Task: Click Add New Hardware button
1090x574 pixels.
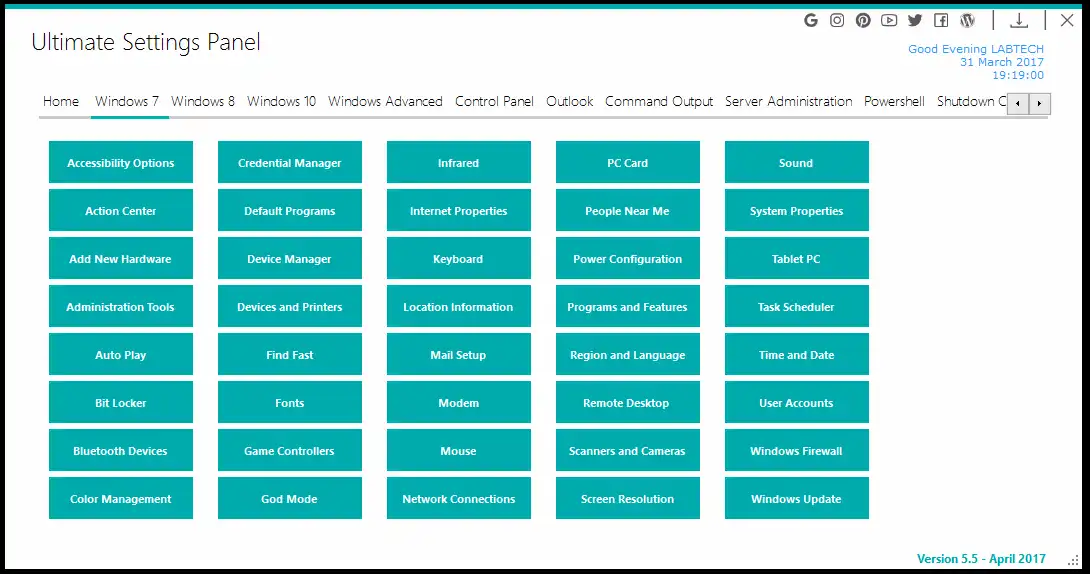Action: 121,259
